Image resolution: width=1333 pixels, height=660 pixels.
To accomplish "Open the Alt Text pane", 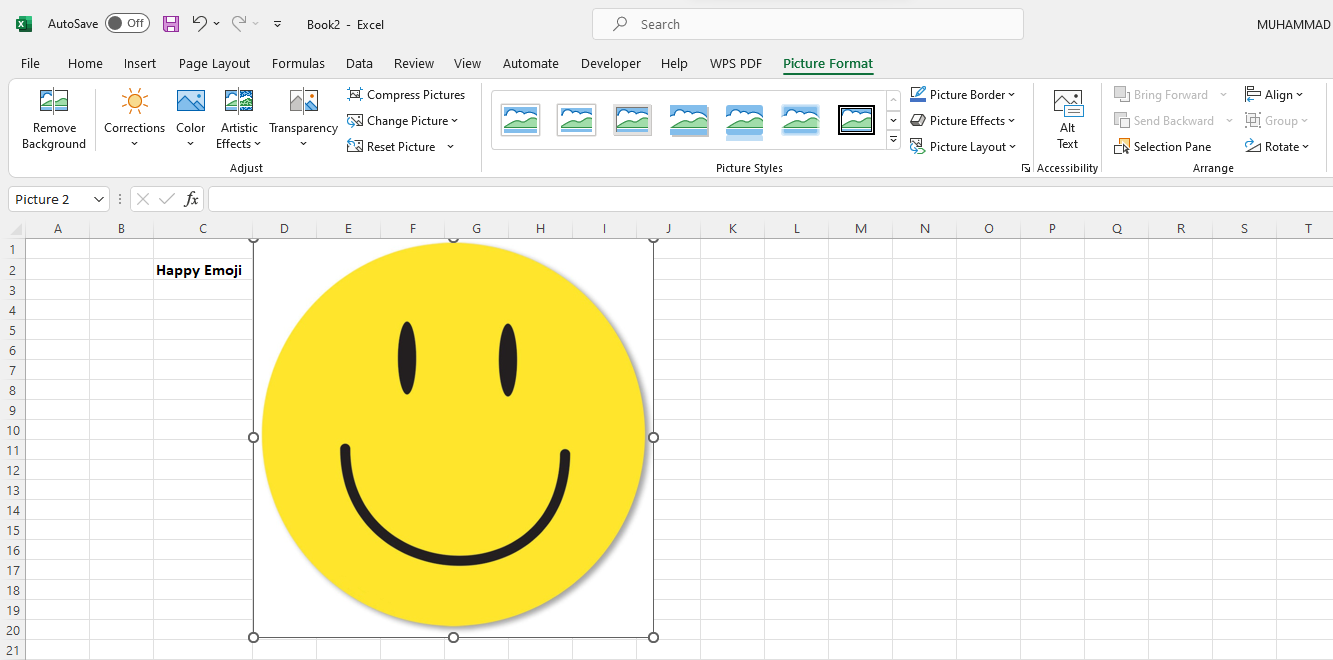I will coord(1067,118).
